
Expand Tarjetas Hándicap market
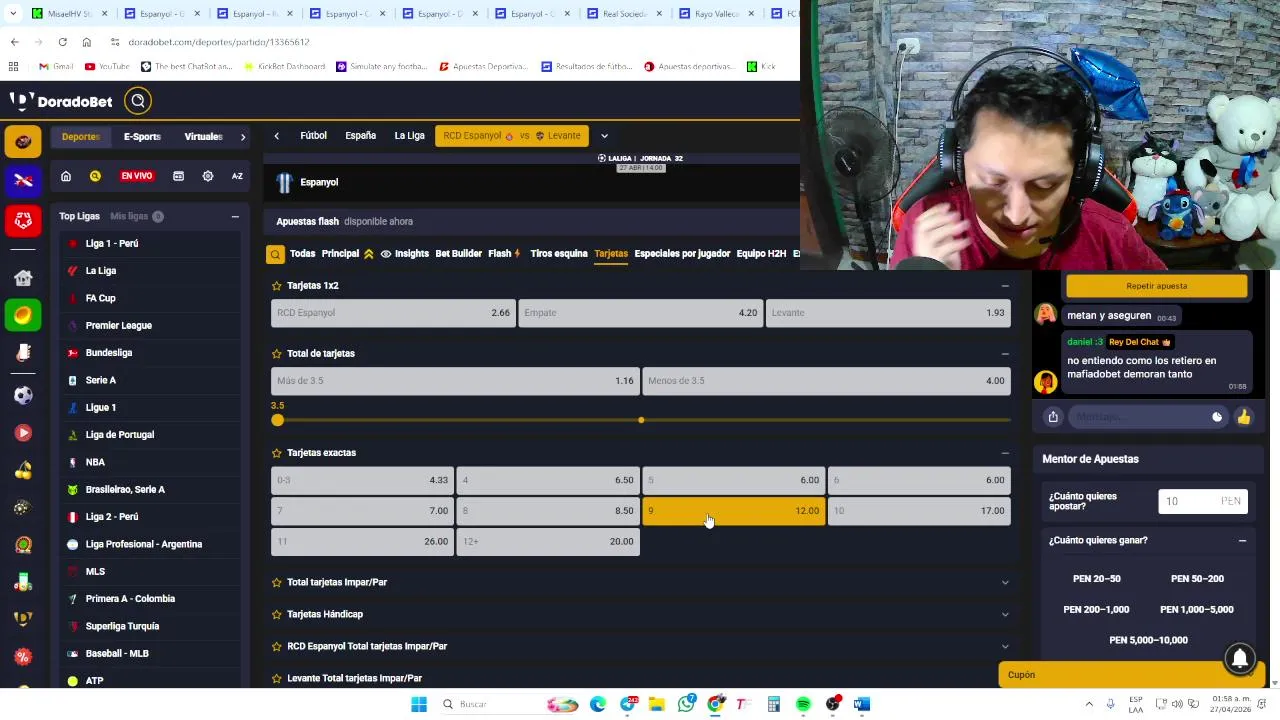640,614
